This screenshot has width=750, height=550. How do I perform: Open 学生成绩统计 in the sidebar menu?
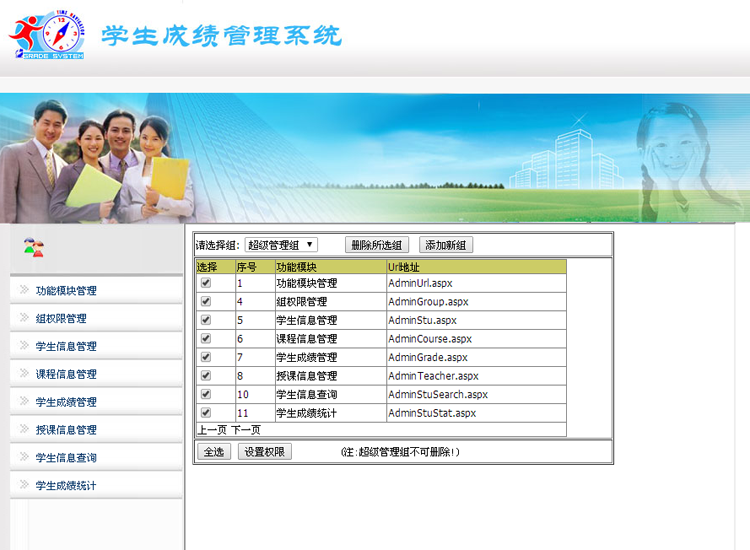pyautogui.click(x=66, y=485)
